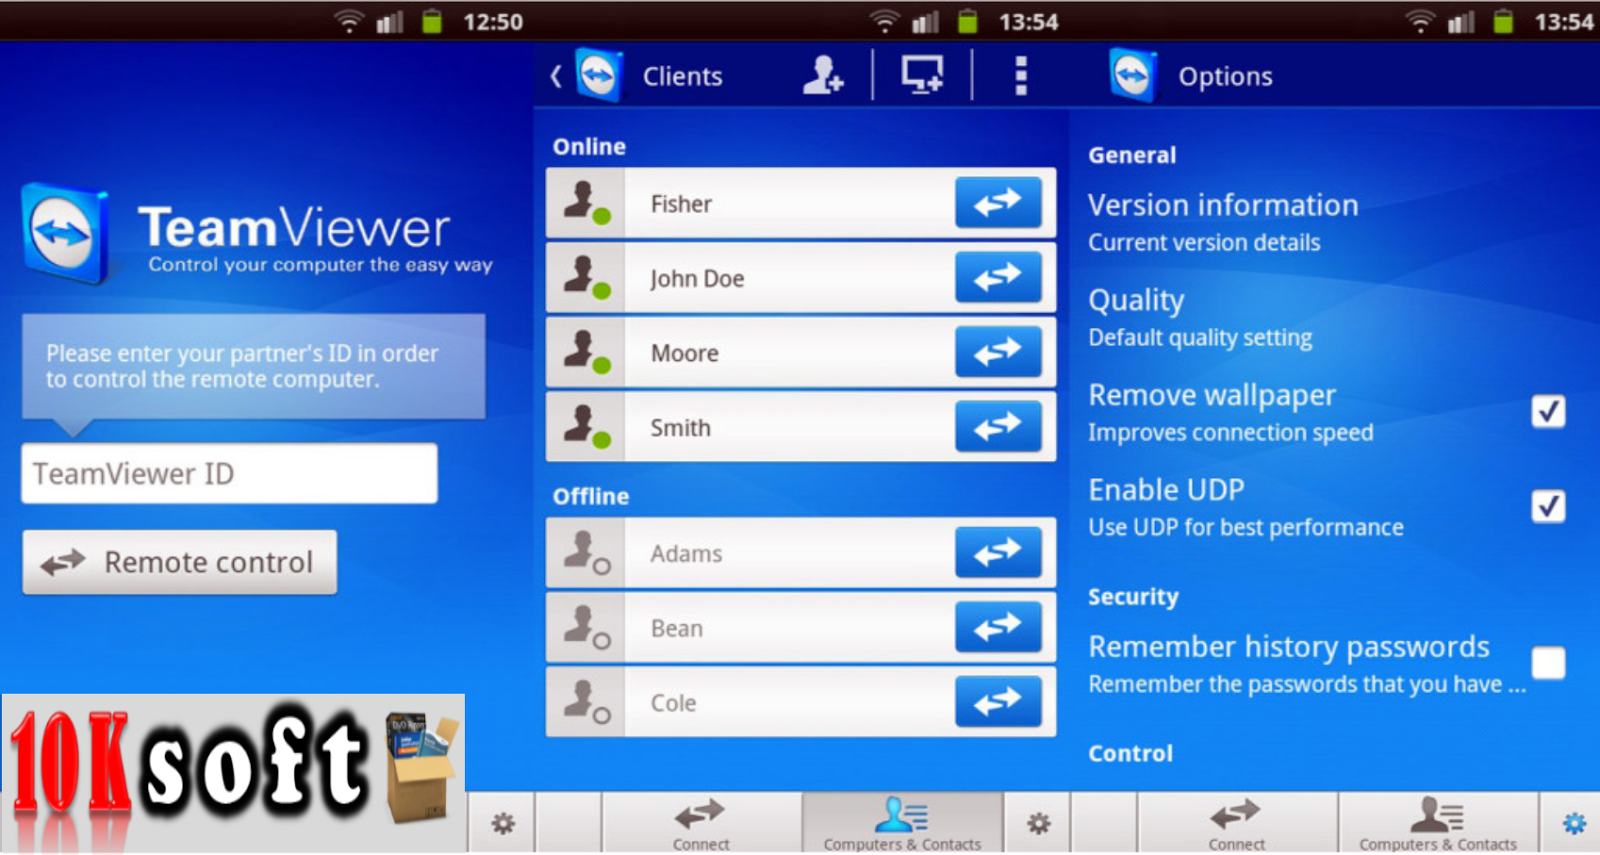
Task: Click Smith's online contact avatar
Action: pyautogui.click(x=586, y=427)
